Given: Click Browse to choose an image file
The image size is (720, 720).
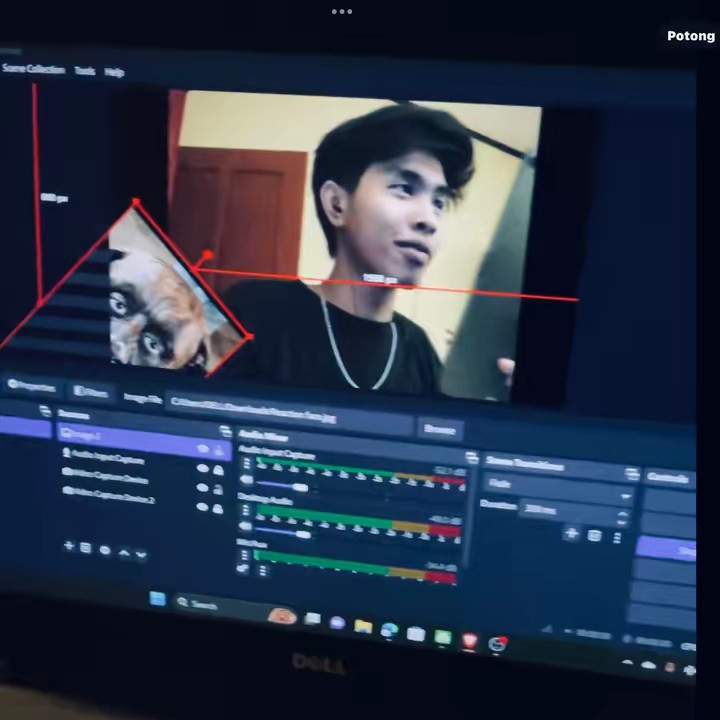Looking at the screenshot, I should pos(439,429).
